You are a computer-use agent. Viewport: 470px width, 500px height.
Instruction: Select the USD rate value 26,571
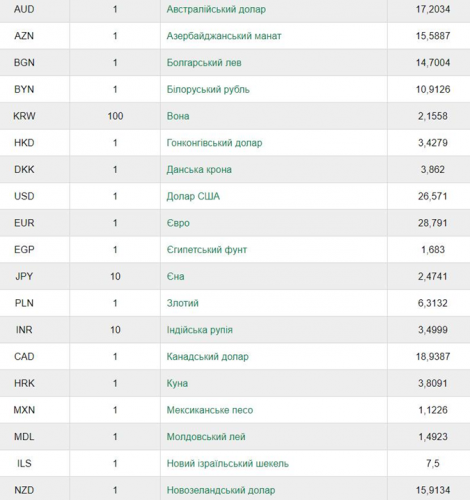[433, 196]
